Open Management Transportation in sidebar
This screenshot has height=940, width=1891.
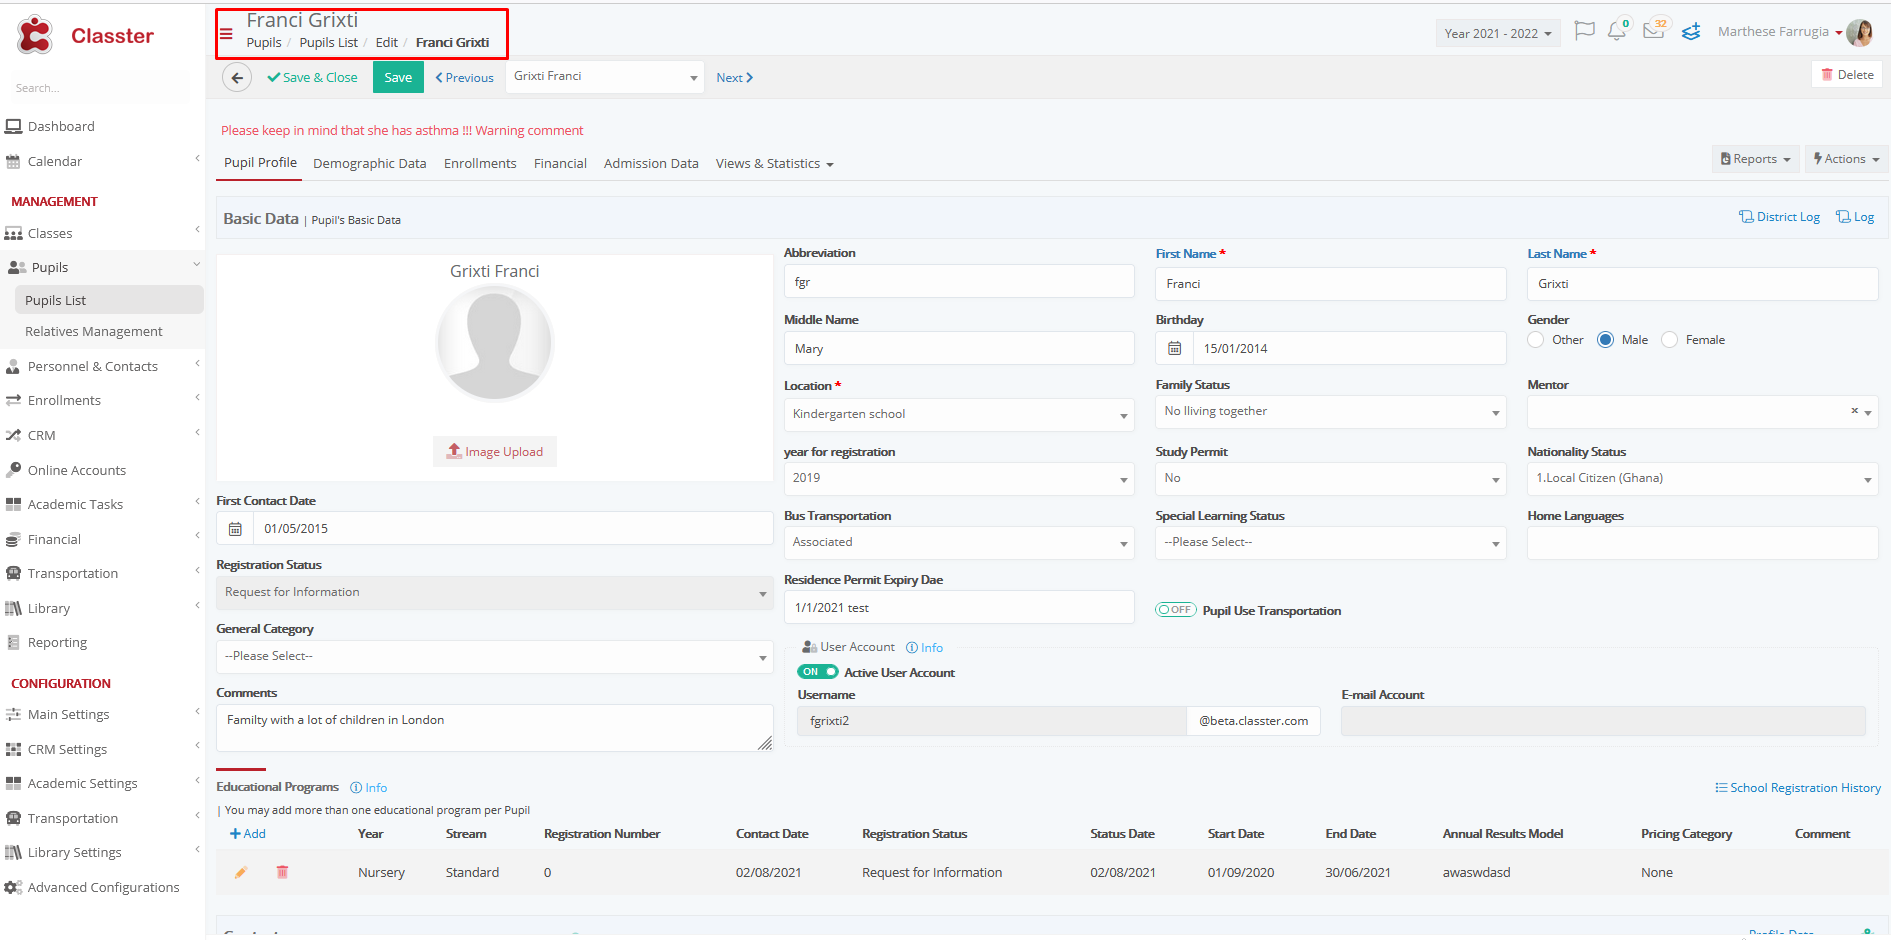72,573
